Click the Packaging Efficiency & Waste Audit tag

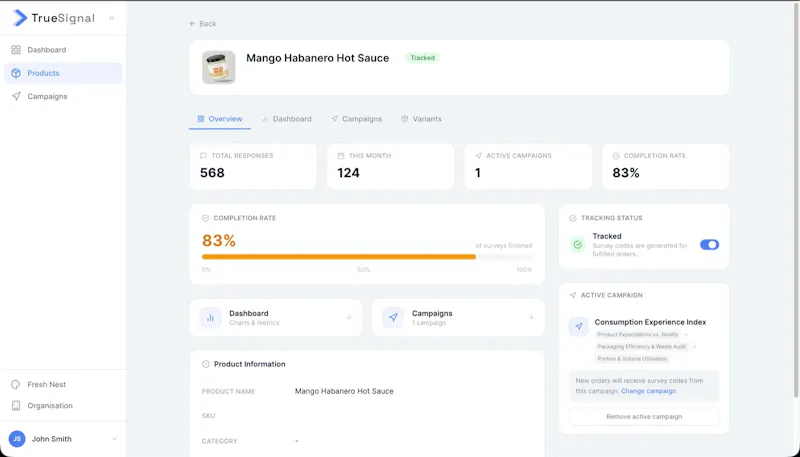pyautogui.click(x=642, y=346)
